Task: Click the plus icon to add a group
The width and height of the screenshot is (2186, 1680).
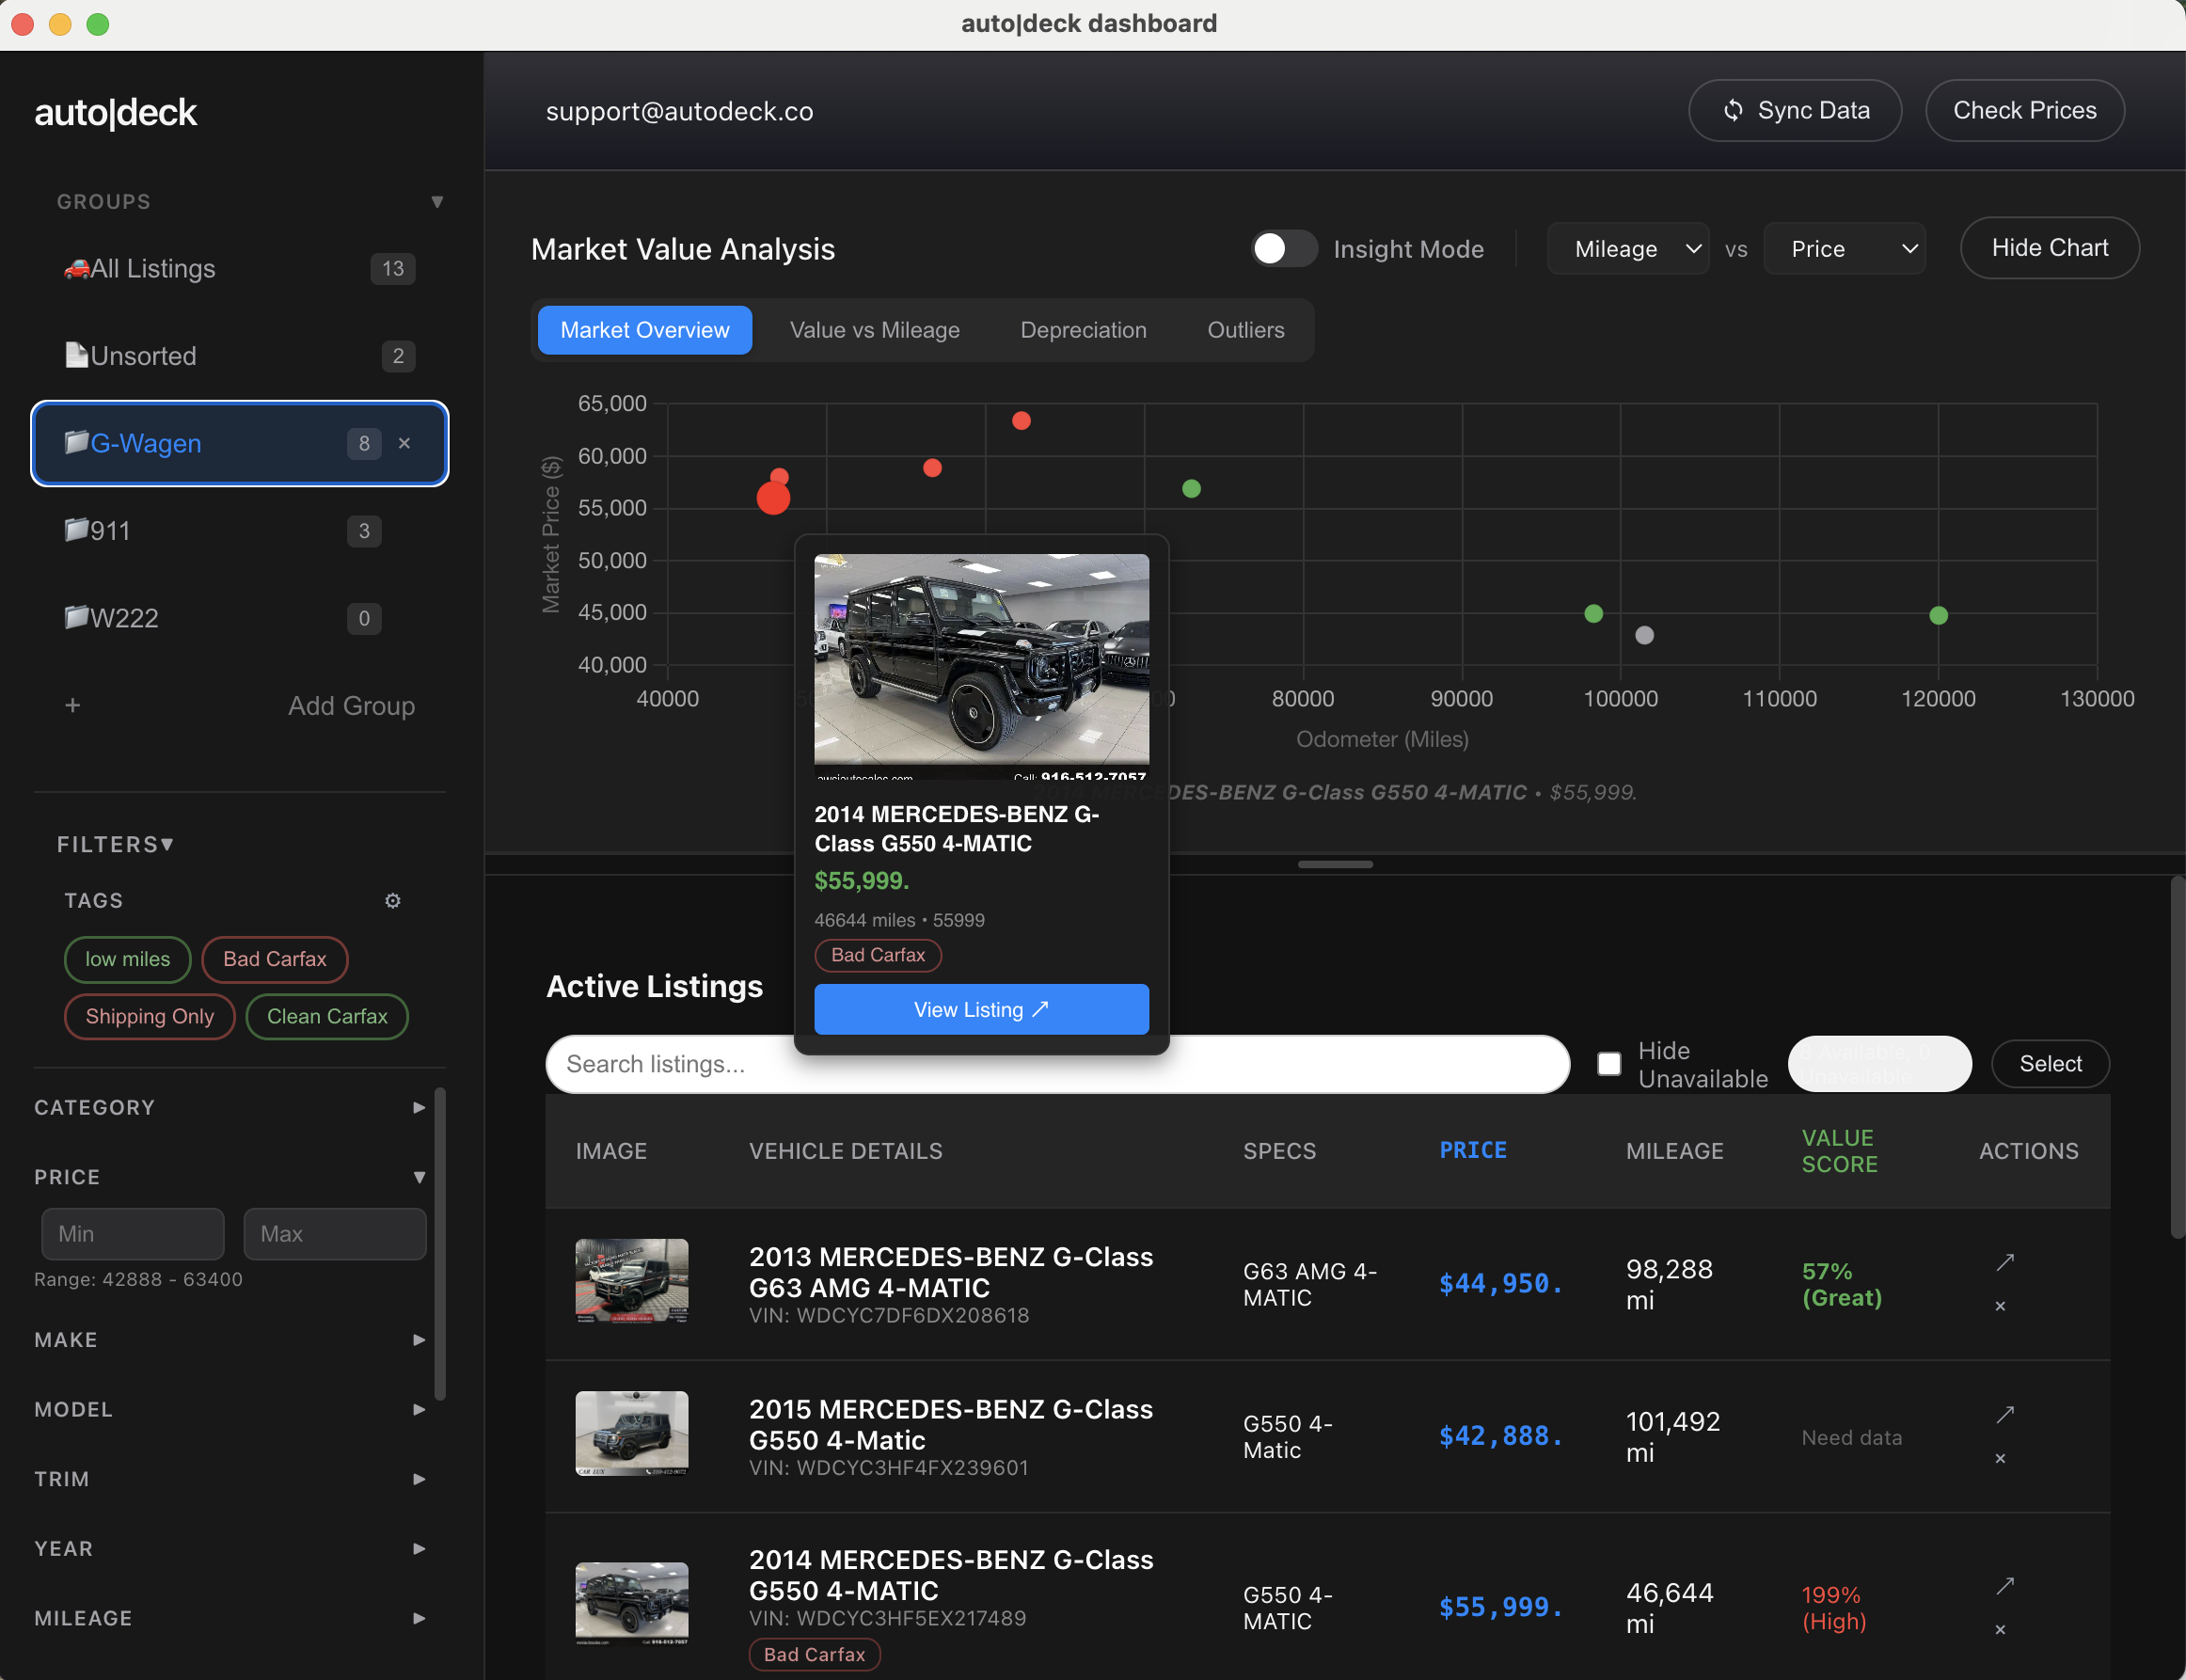Action: [x=73, y=705]
